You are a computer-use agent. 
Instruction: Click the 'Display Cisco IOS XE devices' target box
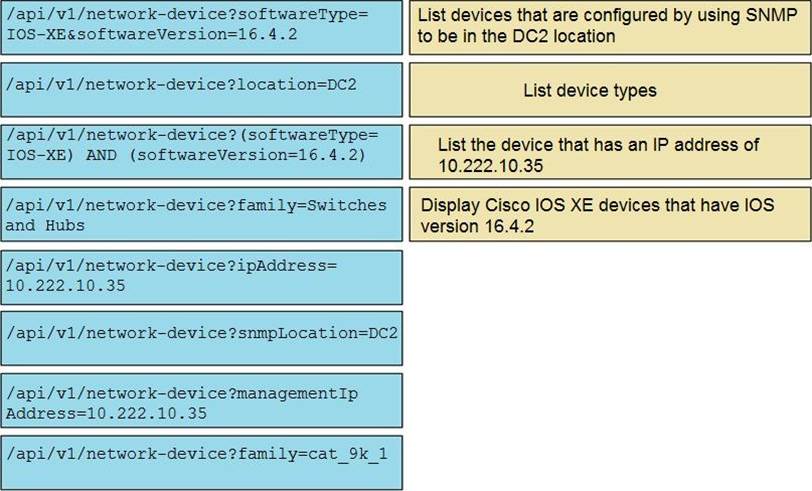610,214
